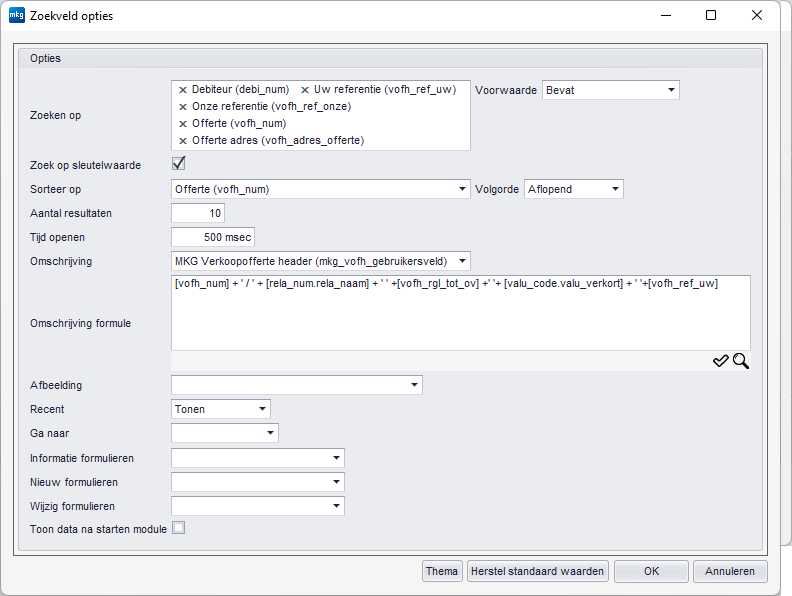
Task: Open the Volgorde Aflopend dropdown
Action: [573, 189]
